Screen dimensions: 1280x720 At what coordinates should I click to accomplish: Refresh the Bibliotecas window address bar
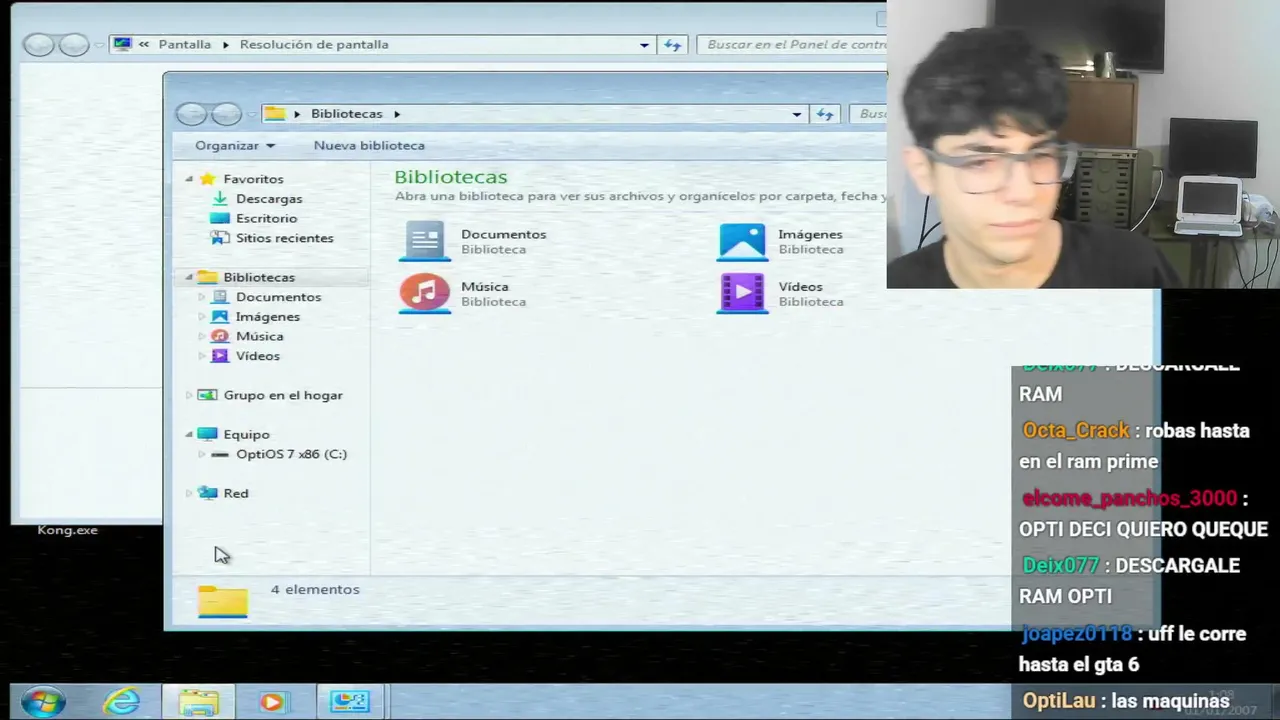(x=825, y=114)
